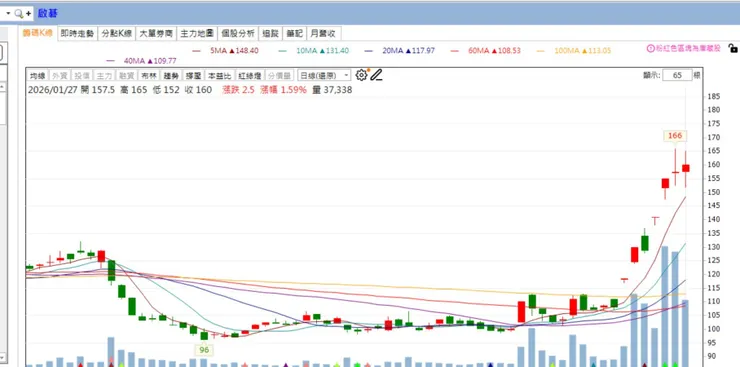
Task: Toggle the 本益比 indicator button
Action: click(219, 75)
